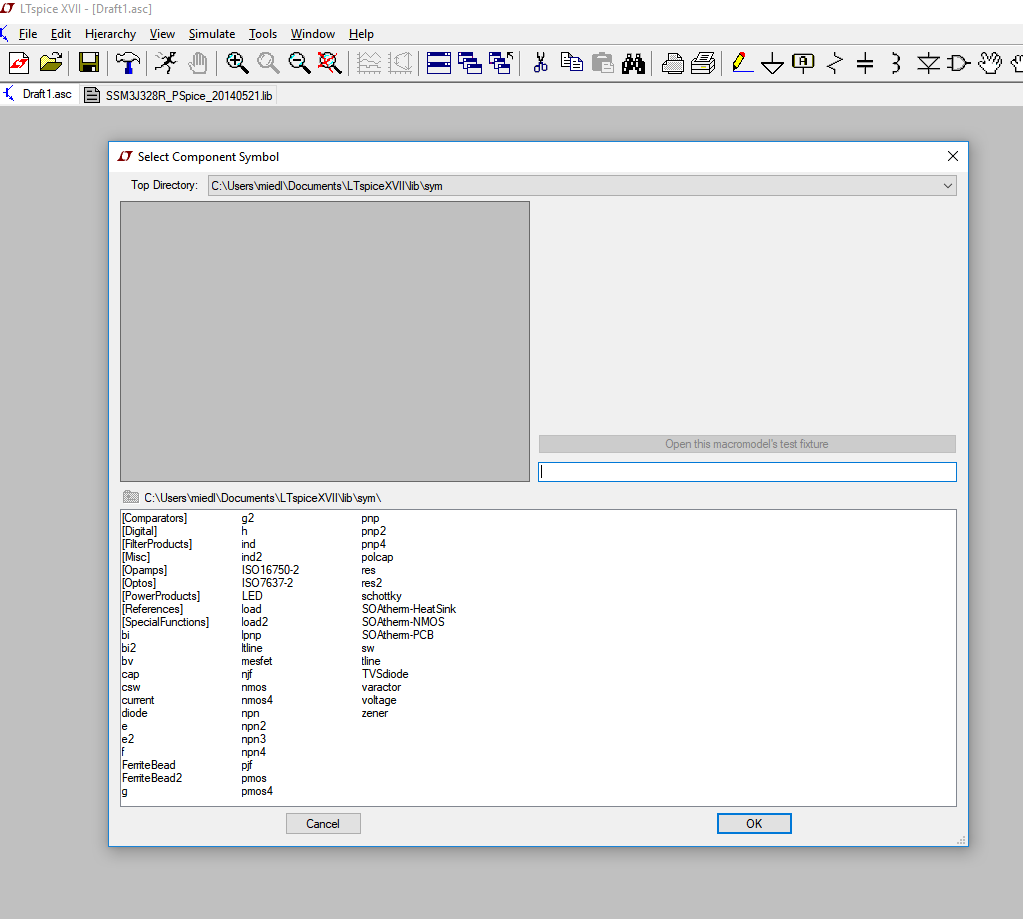Click the Open file folder icon
The image size is (1023, 919).
tap(51, 63)
